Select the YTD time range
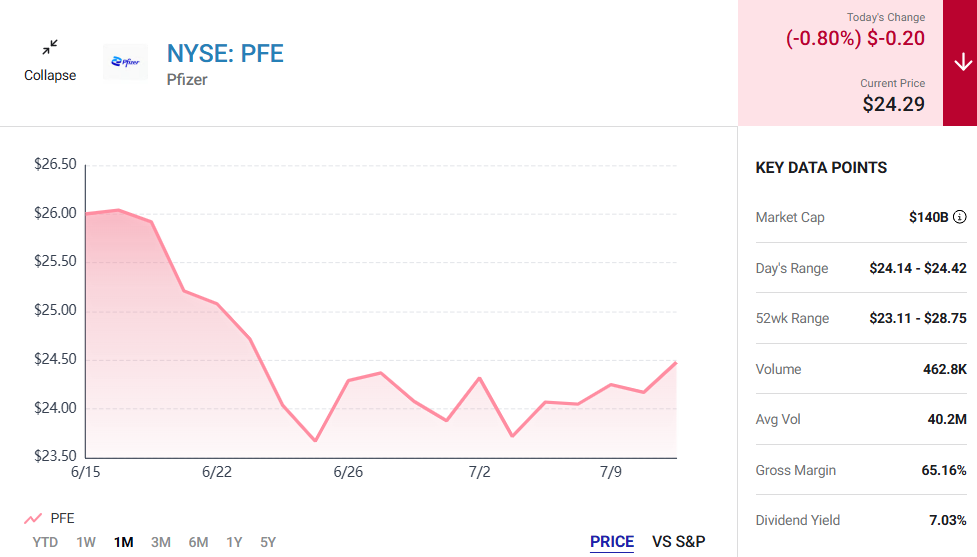The width and height of the screenshot is (977, 557). (x=45, y=542)
